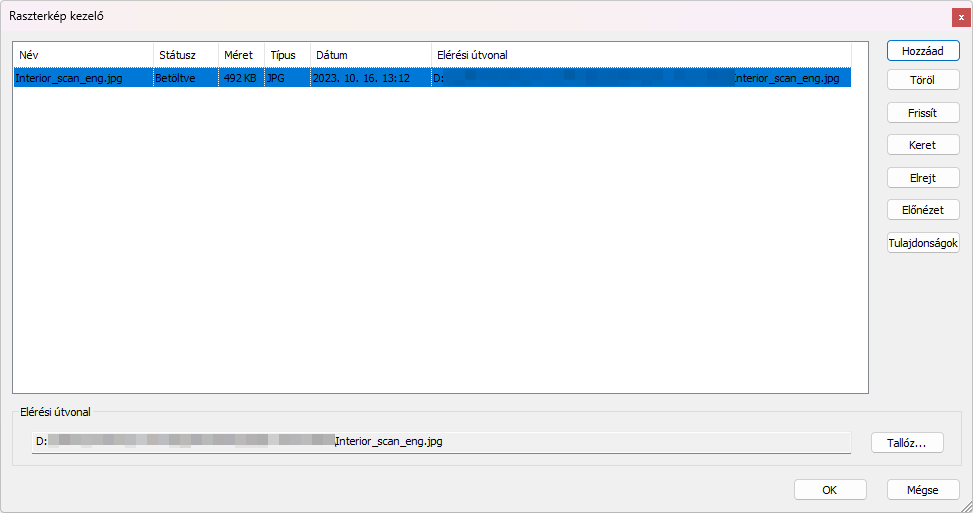This screenshot has width=973, height=513.
Task: Open Tulajdonságok properties
Action: [923, 243]
